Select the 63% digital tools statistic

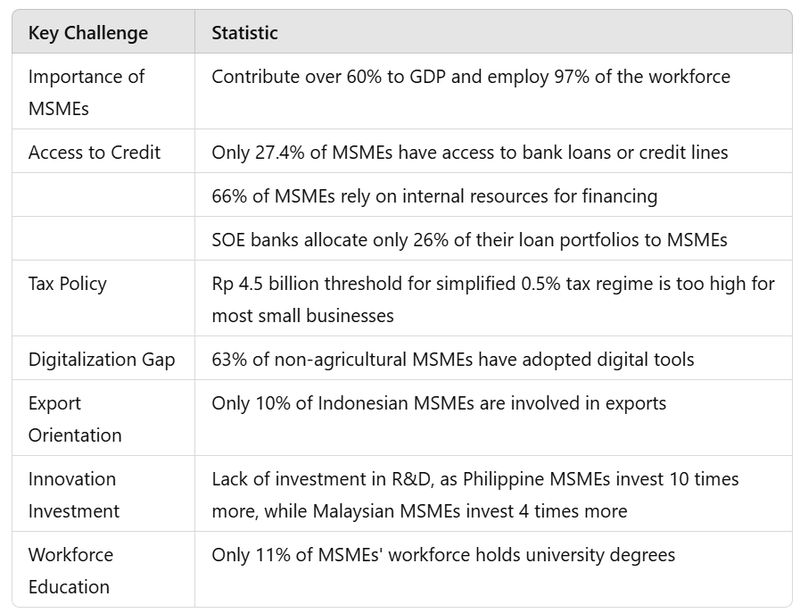453,359
